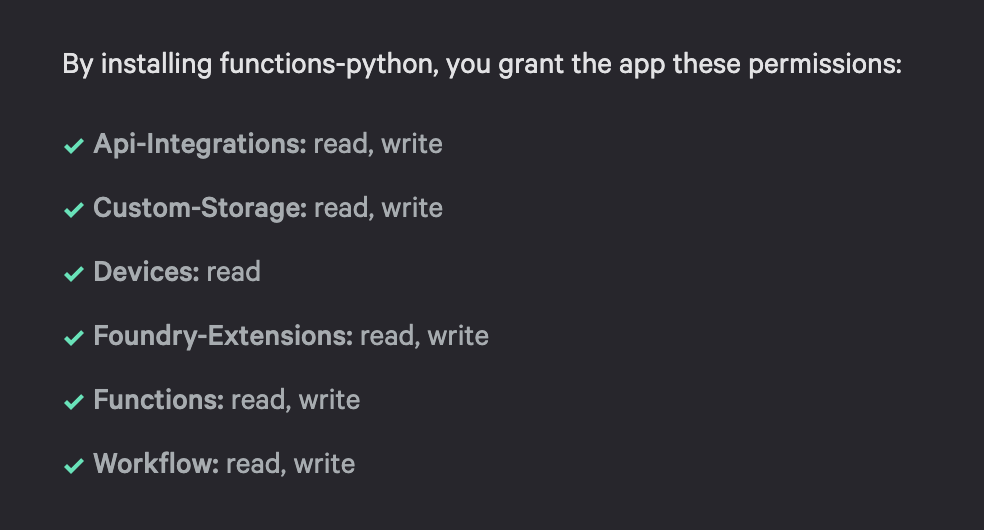Click "read, write" scope beside Custom-Storage
Screen dimensions: 984x530
[378, 208]
